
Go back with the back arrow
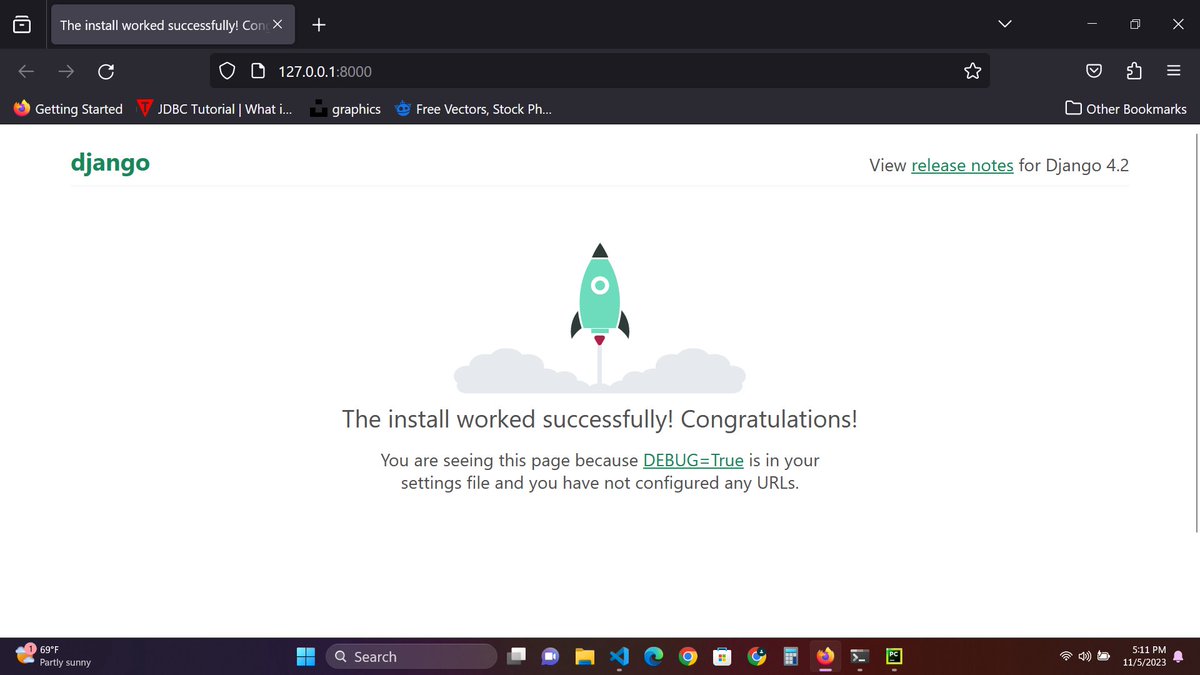(x=27, y=71)
